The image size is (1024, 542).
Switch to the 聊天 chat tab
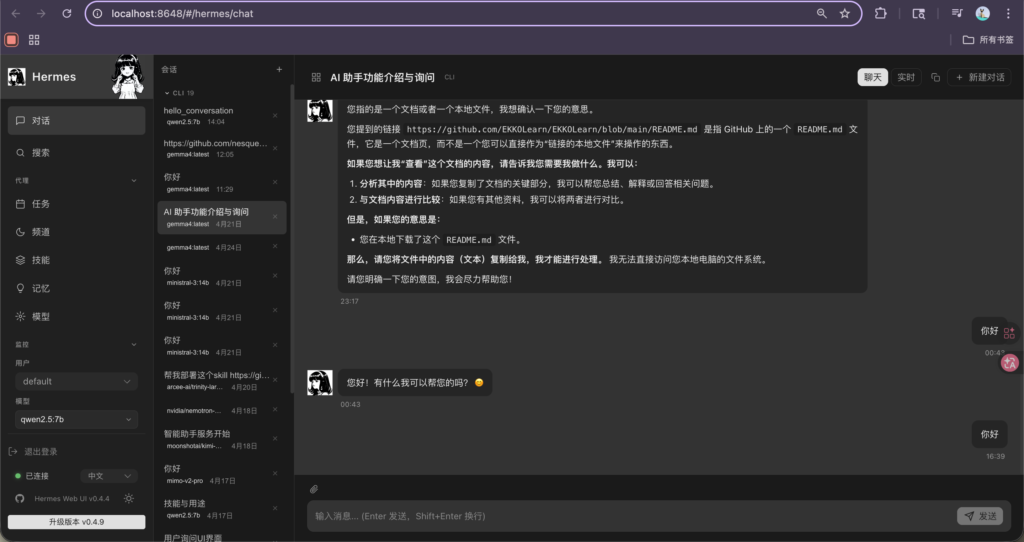872,77
